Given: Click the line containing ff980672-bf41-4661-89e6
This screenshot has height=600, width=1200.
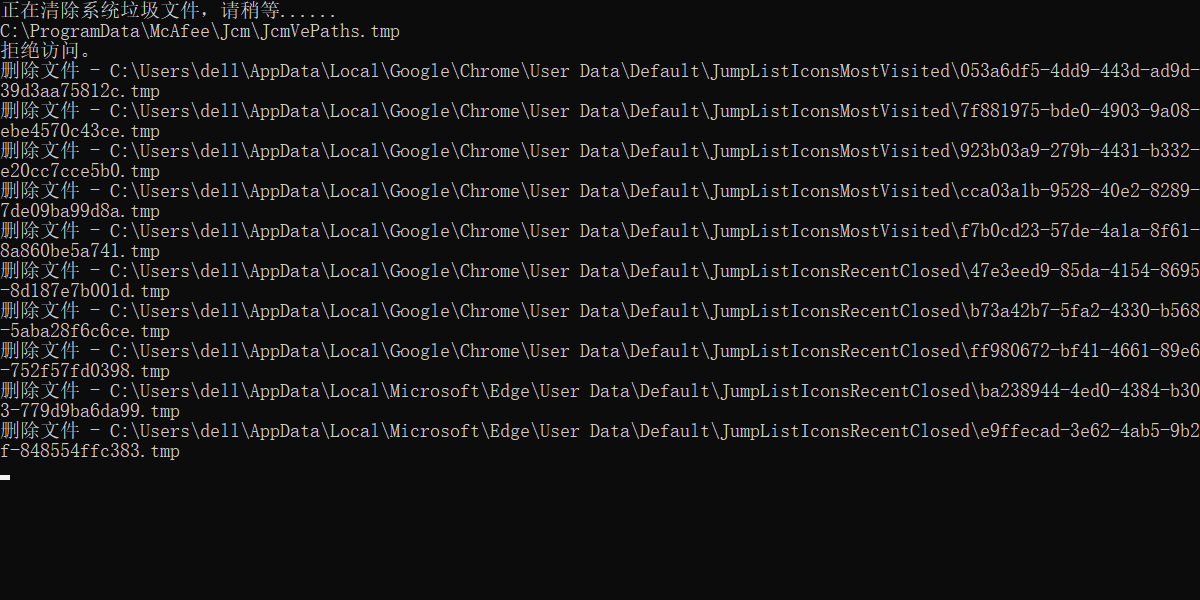Looking at the screenshot, I should [600, 351].
